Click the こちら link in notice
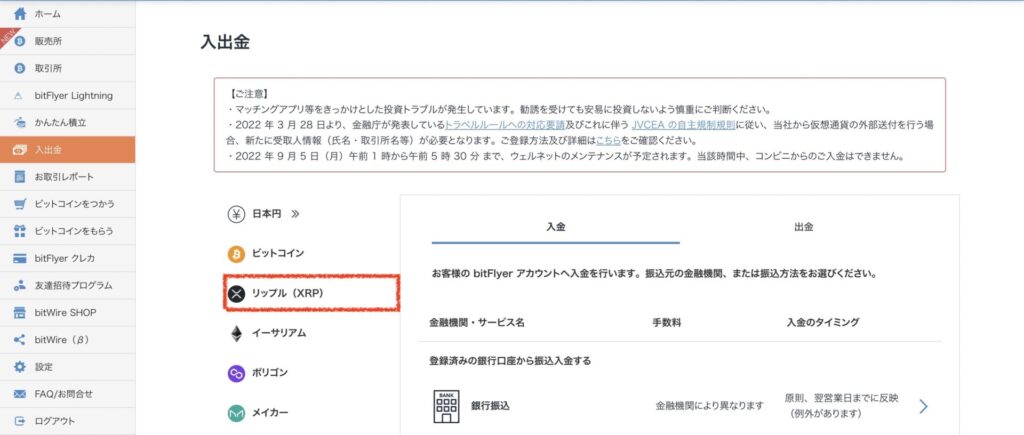This screenshot has width=1024, height=435. coord(609,140)
